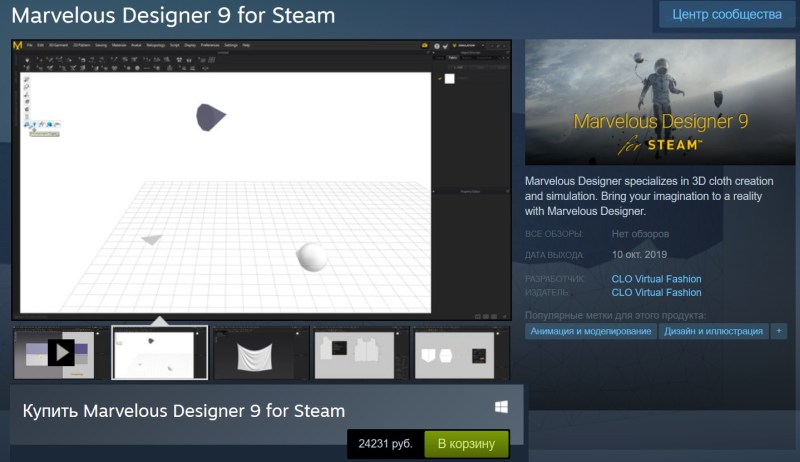Add a tag with the plus button
800x462 pixels.
779,331
